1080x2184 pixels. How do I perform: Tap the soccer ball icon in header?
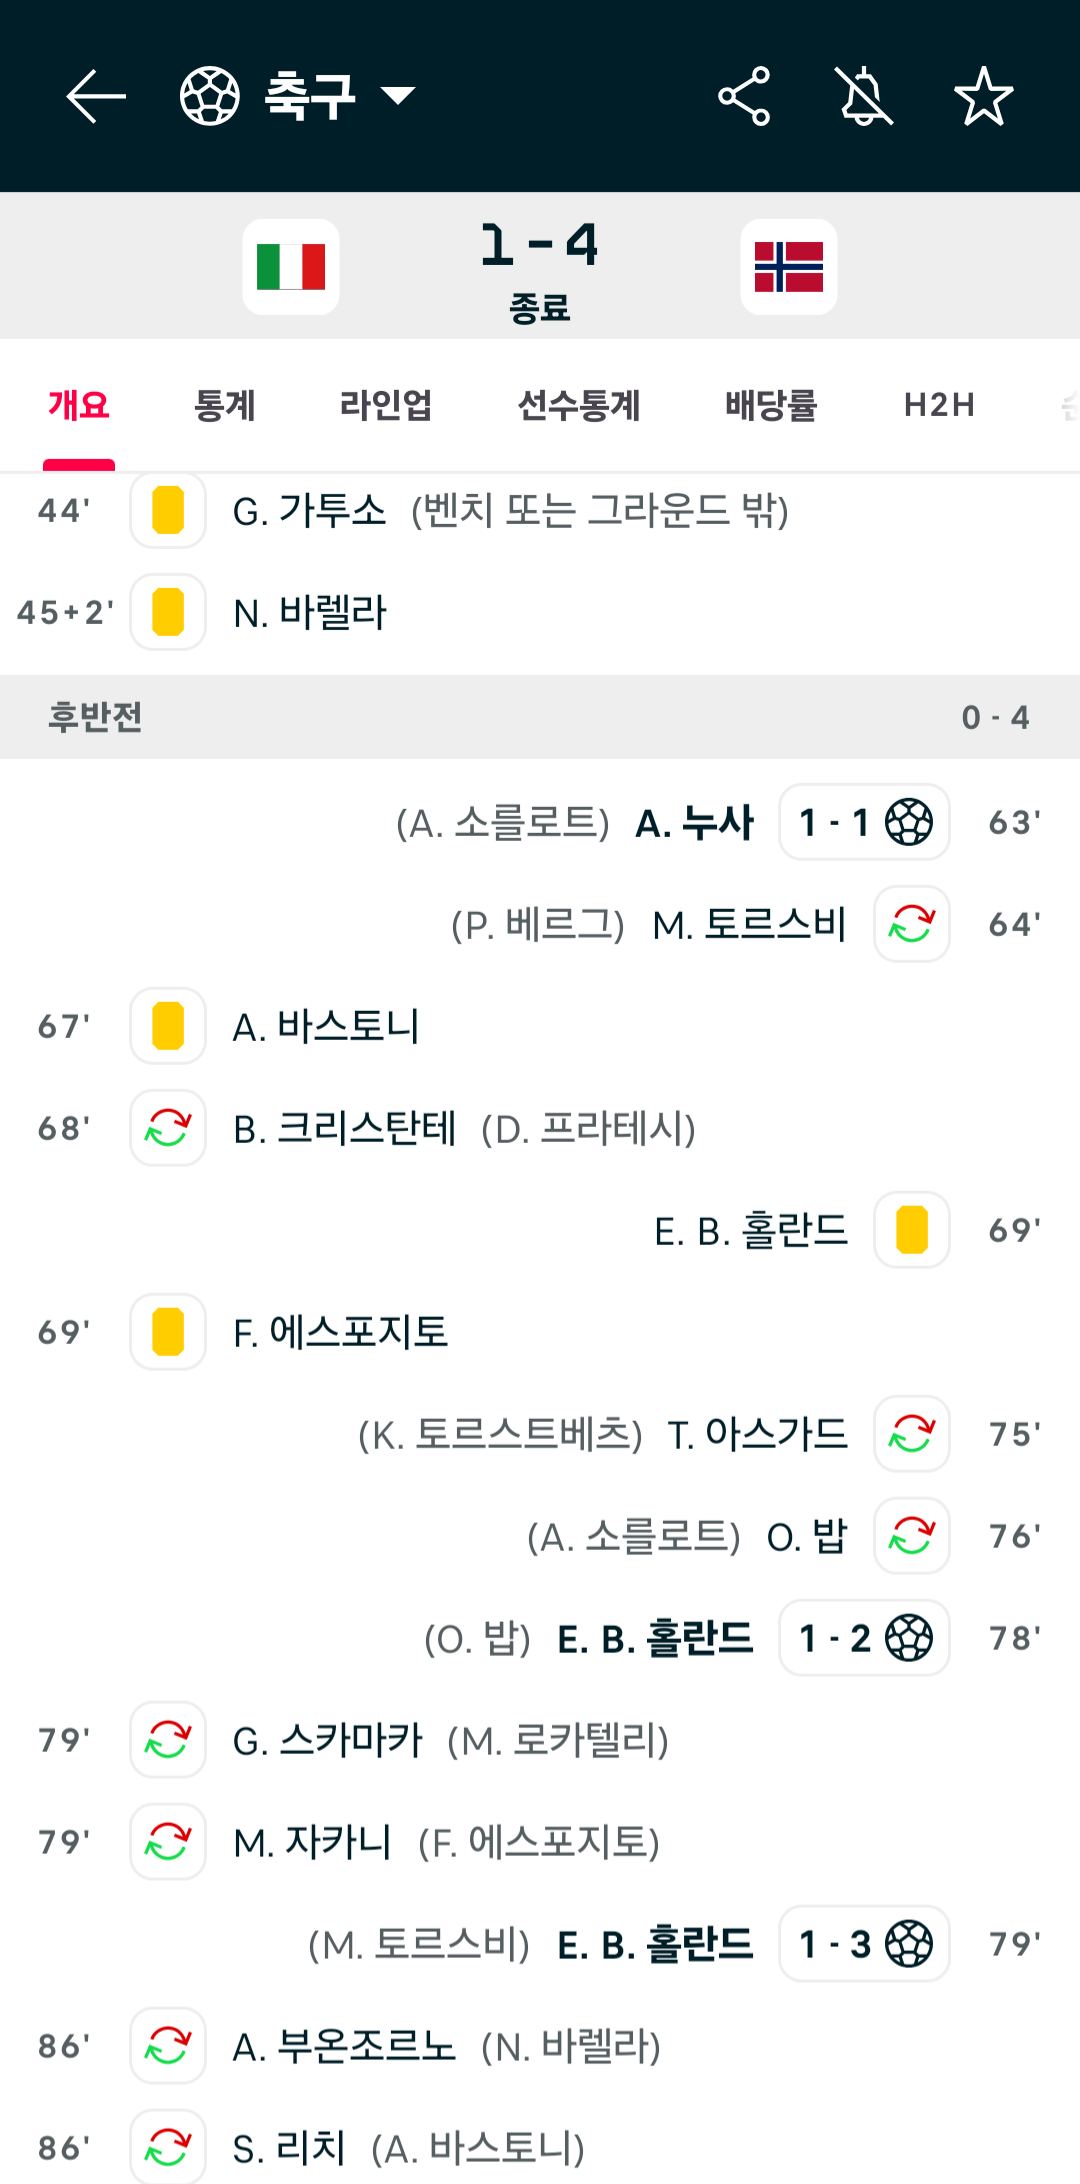click(210, 96)
